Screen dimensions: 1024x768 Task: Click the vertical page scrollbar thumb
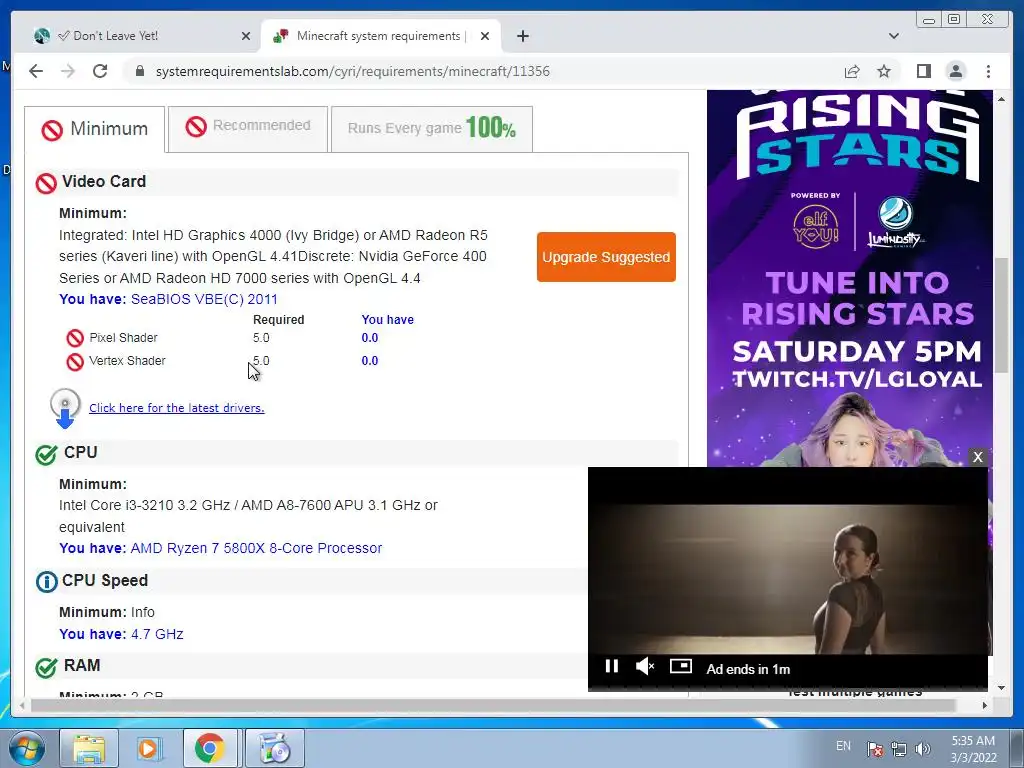coord(1002,315)
